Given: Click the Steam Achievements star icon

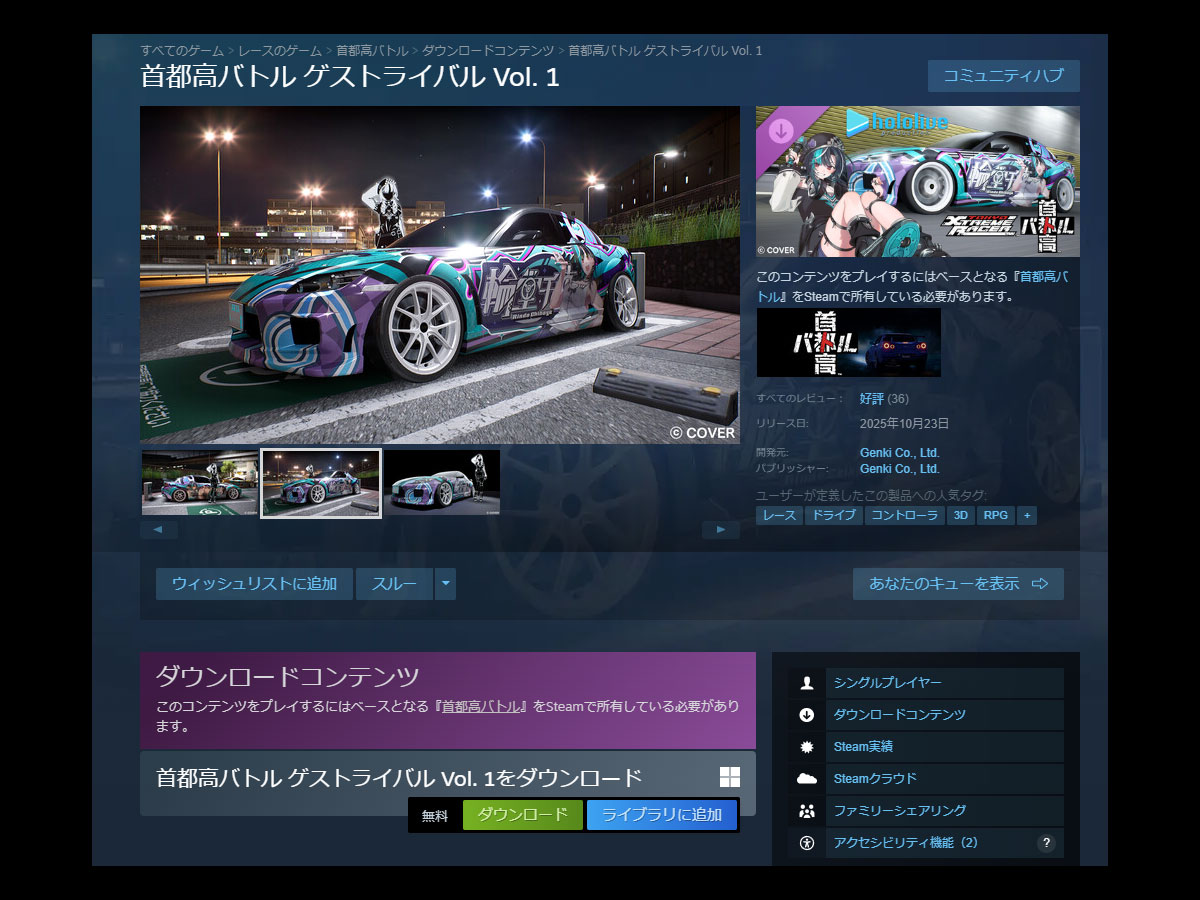Looking at the screenshot, I should [x=807, y=747].
